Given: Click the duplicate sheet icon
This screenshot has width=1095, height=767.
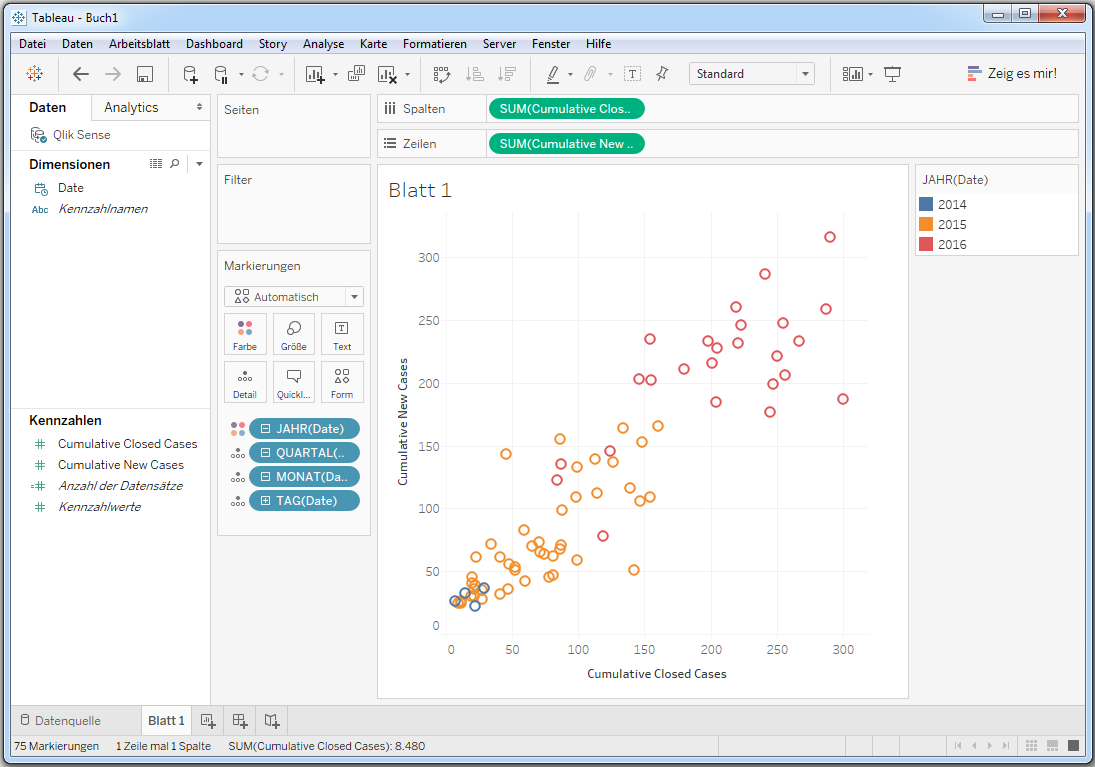Looking at the screenshot, I should pos(356,73).
